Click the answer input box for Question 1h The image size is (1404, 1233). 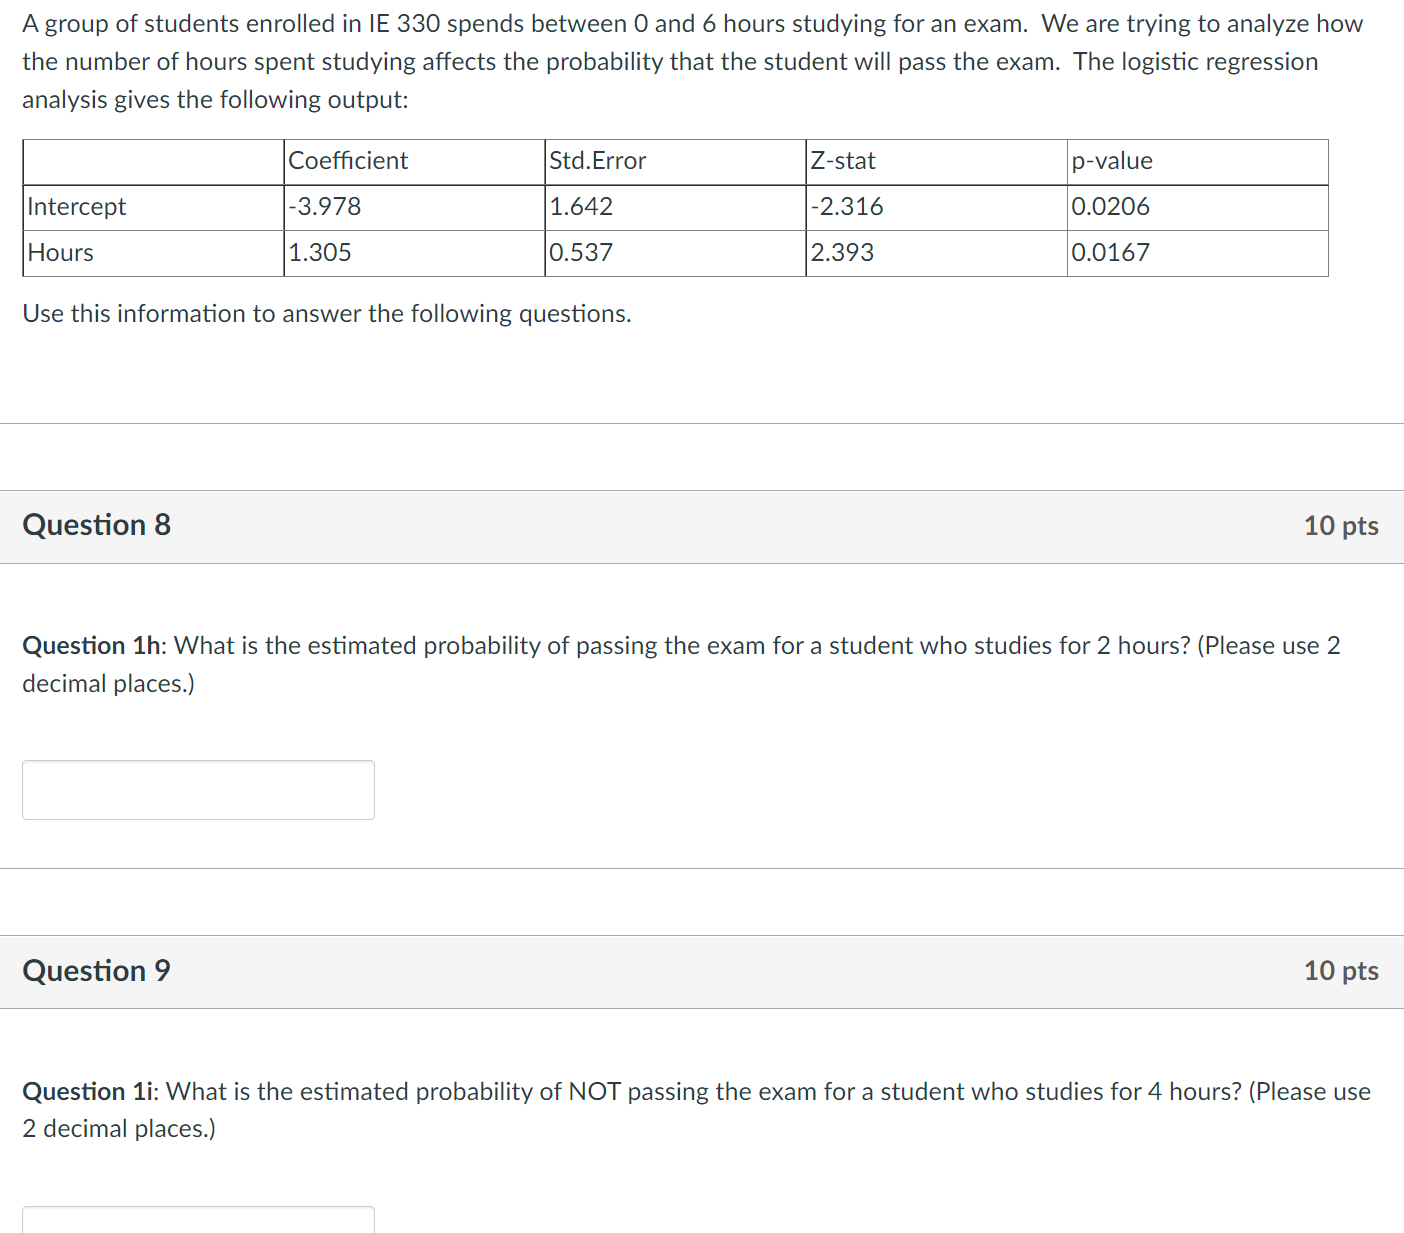click(197, 789)
